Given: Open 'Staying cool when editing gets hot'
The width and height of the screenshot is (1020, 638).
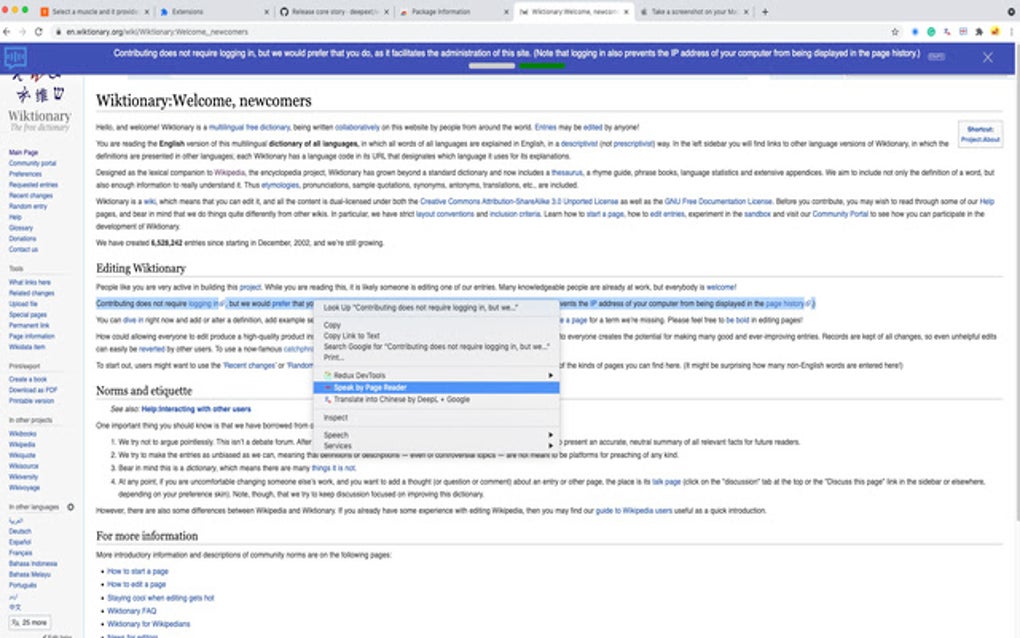Looking at the screenshot, I should coord(161,598).
